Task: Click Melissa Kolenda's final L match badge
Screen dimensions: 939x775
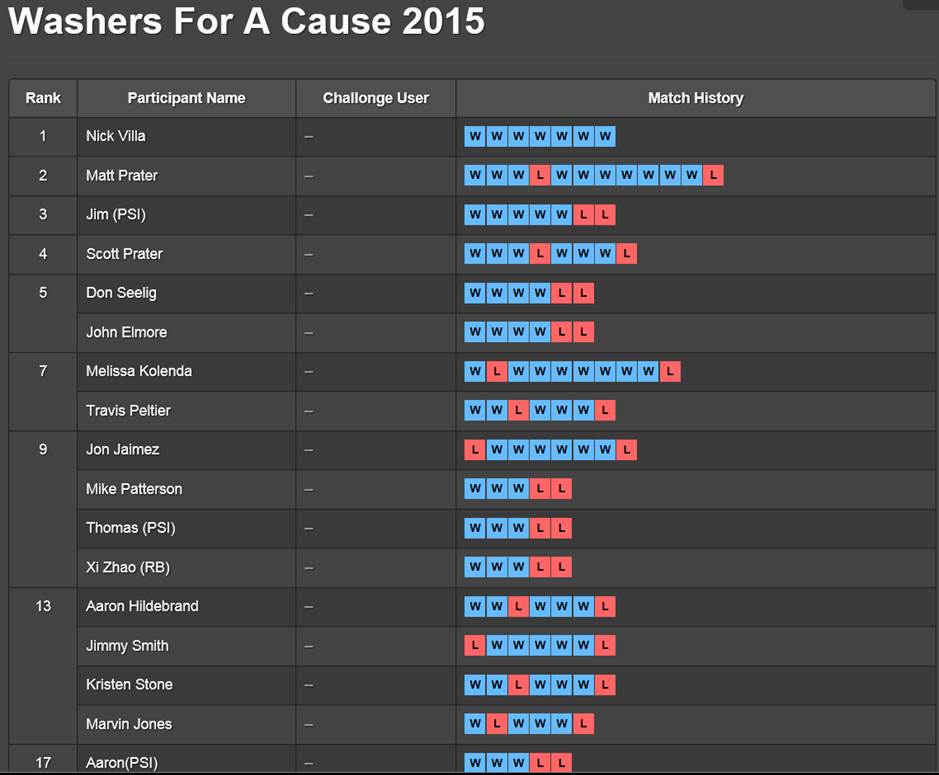Action: pyautogui.click(x=670, y=371)
